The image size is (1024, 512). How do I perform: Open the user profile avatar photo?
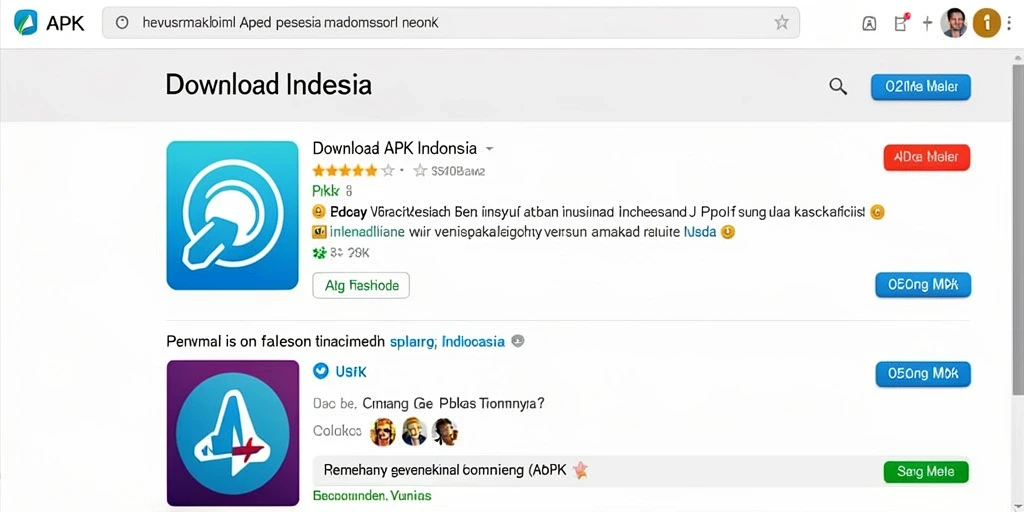click(x=954, y=23)
